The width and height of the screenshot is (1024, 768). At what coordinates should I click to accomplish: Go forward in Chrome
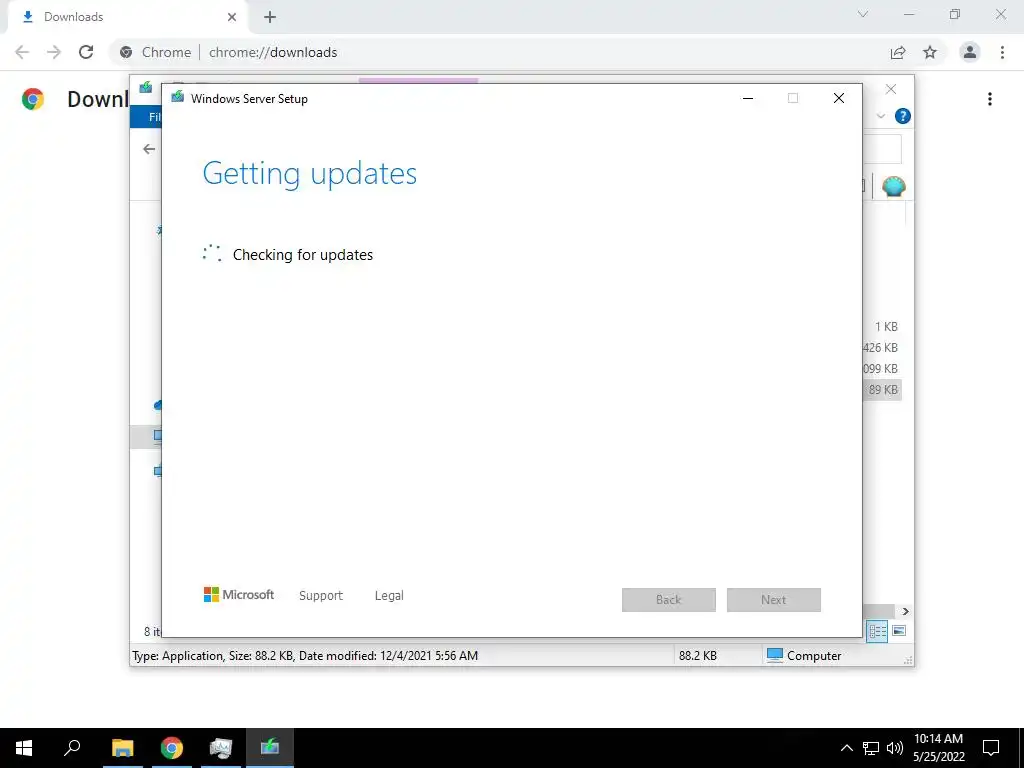coord(54,52)
